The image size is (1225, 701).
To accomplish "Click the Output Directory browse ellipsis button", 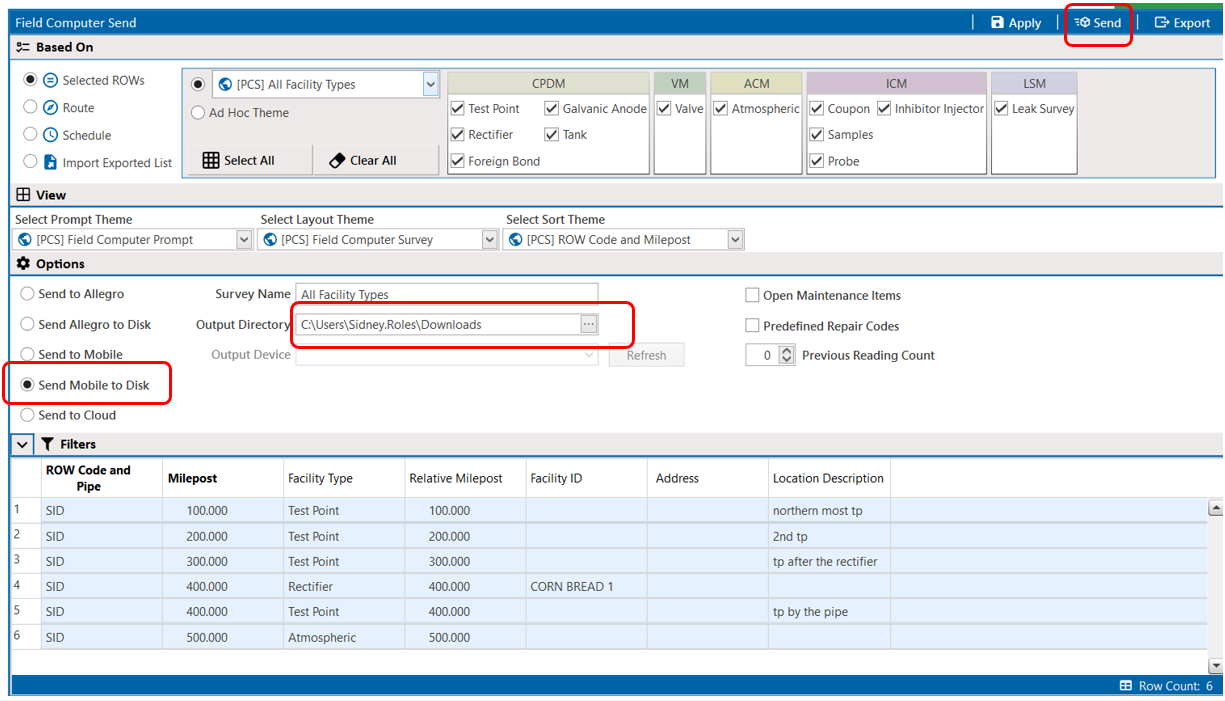I will (x=589, y=324).
